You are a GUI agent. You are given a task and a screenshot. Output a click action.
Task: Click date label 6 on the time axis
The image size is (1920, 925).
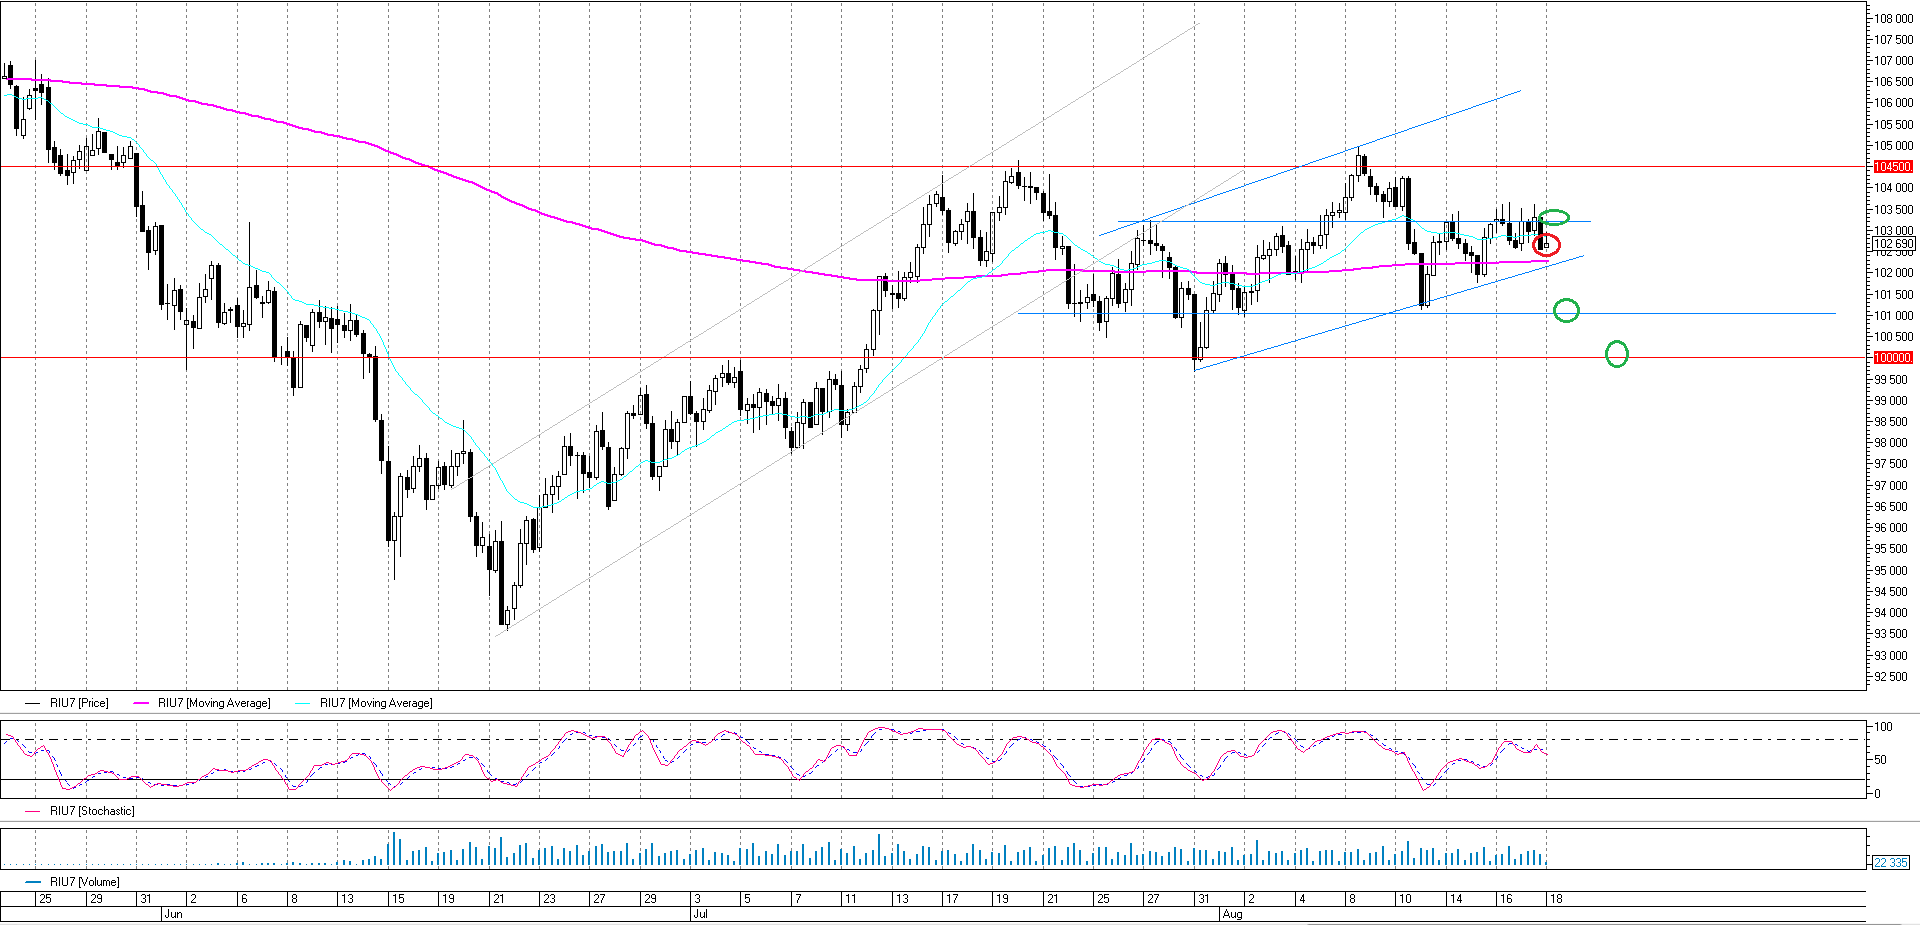244,899
